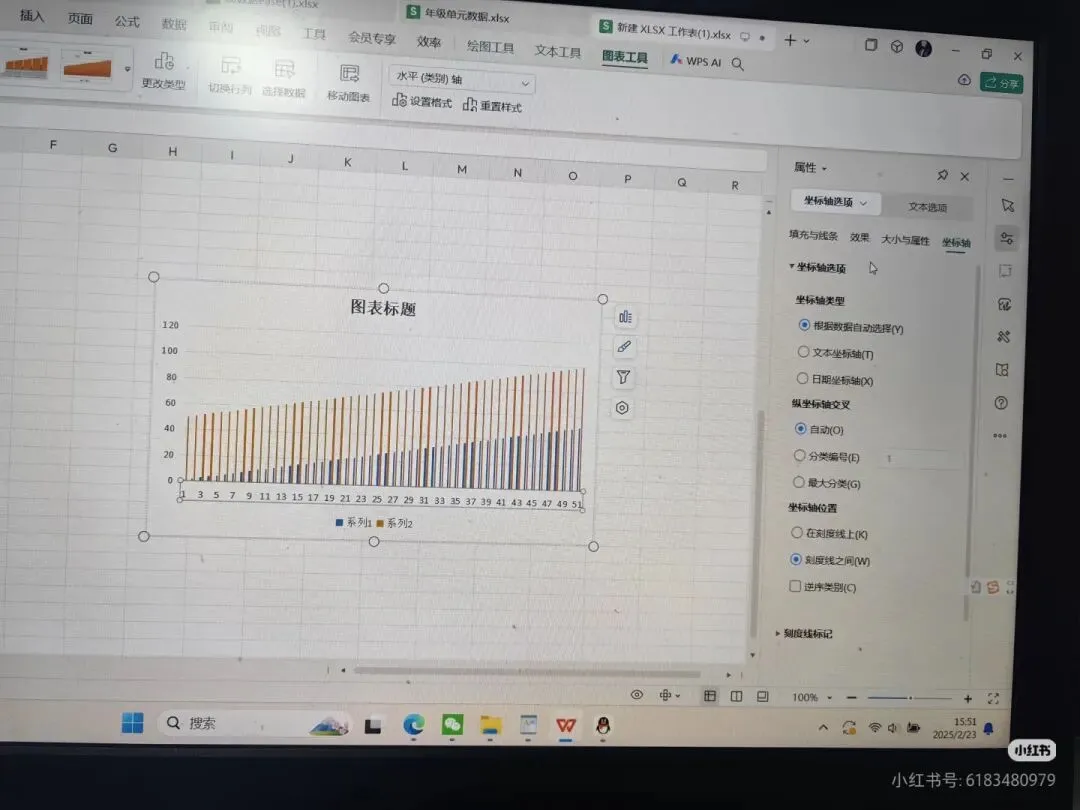The image size is (1080, 810).
Task: Open size and properties (大小与属性) tab
Action: click(x=905, y=240)
